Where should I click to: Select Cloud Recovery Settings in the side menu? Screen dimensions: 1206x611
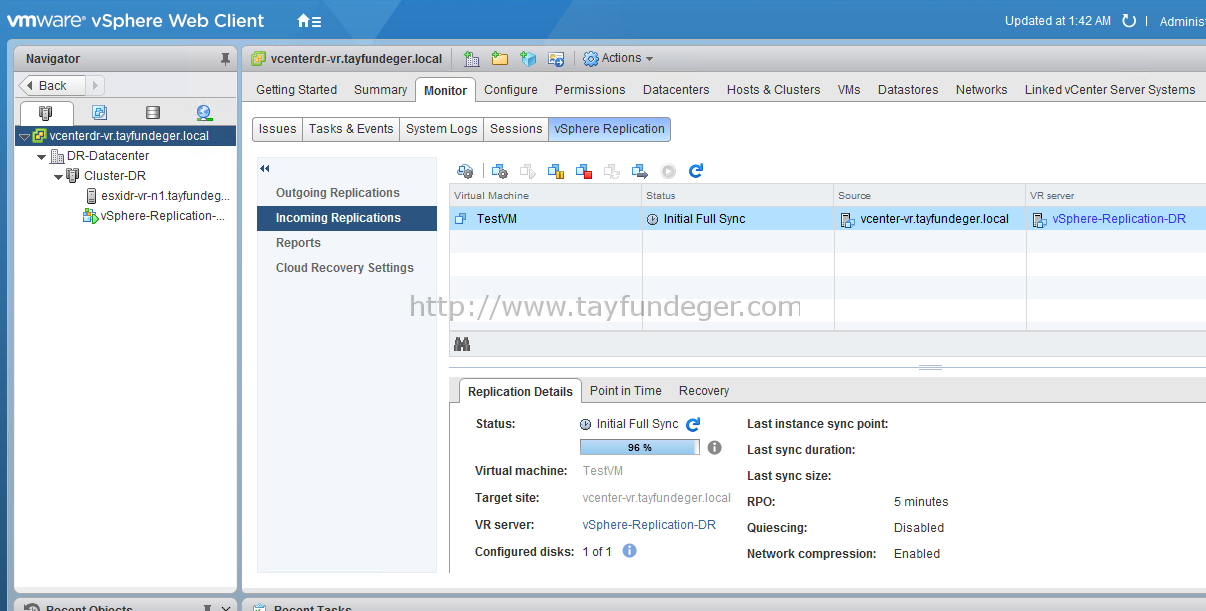point(345,268)
